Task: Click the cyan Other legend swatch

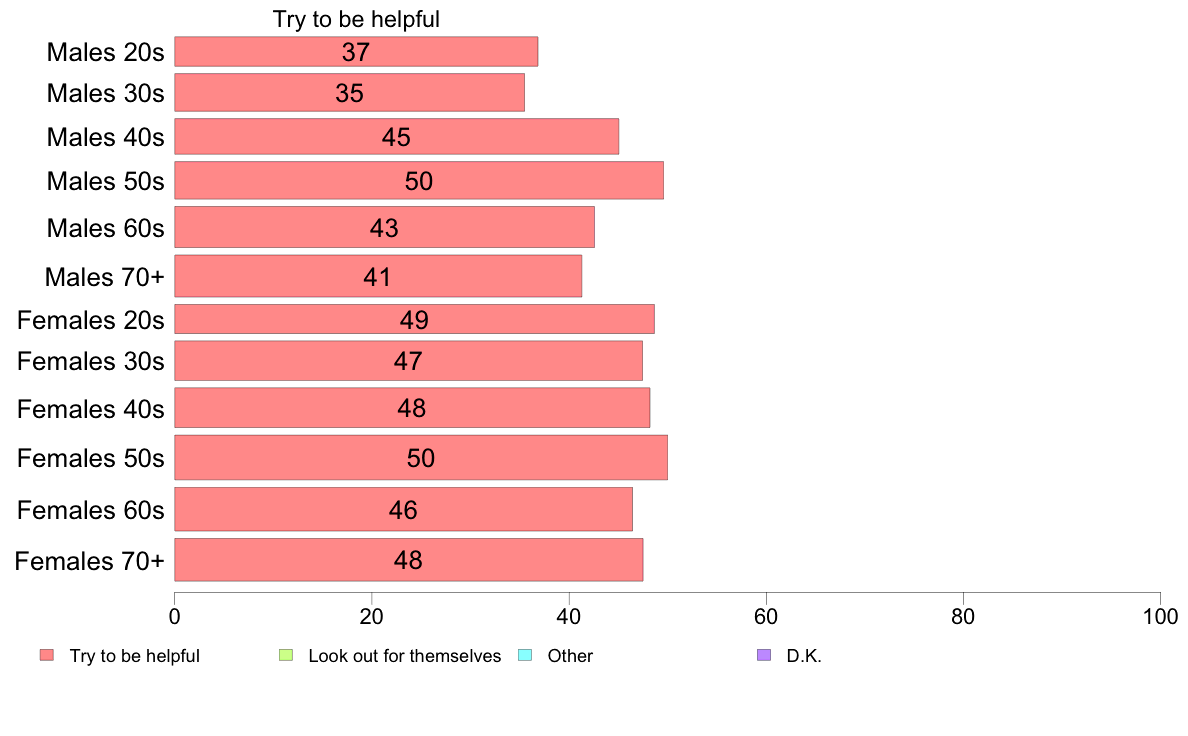Action: [x=524, y=655]
